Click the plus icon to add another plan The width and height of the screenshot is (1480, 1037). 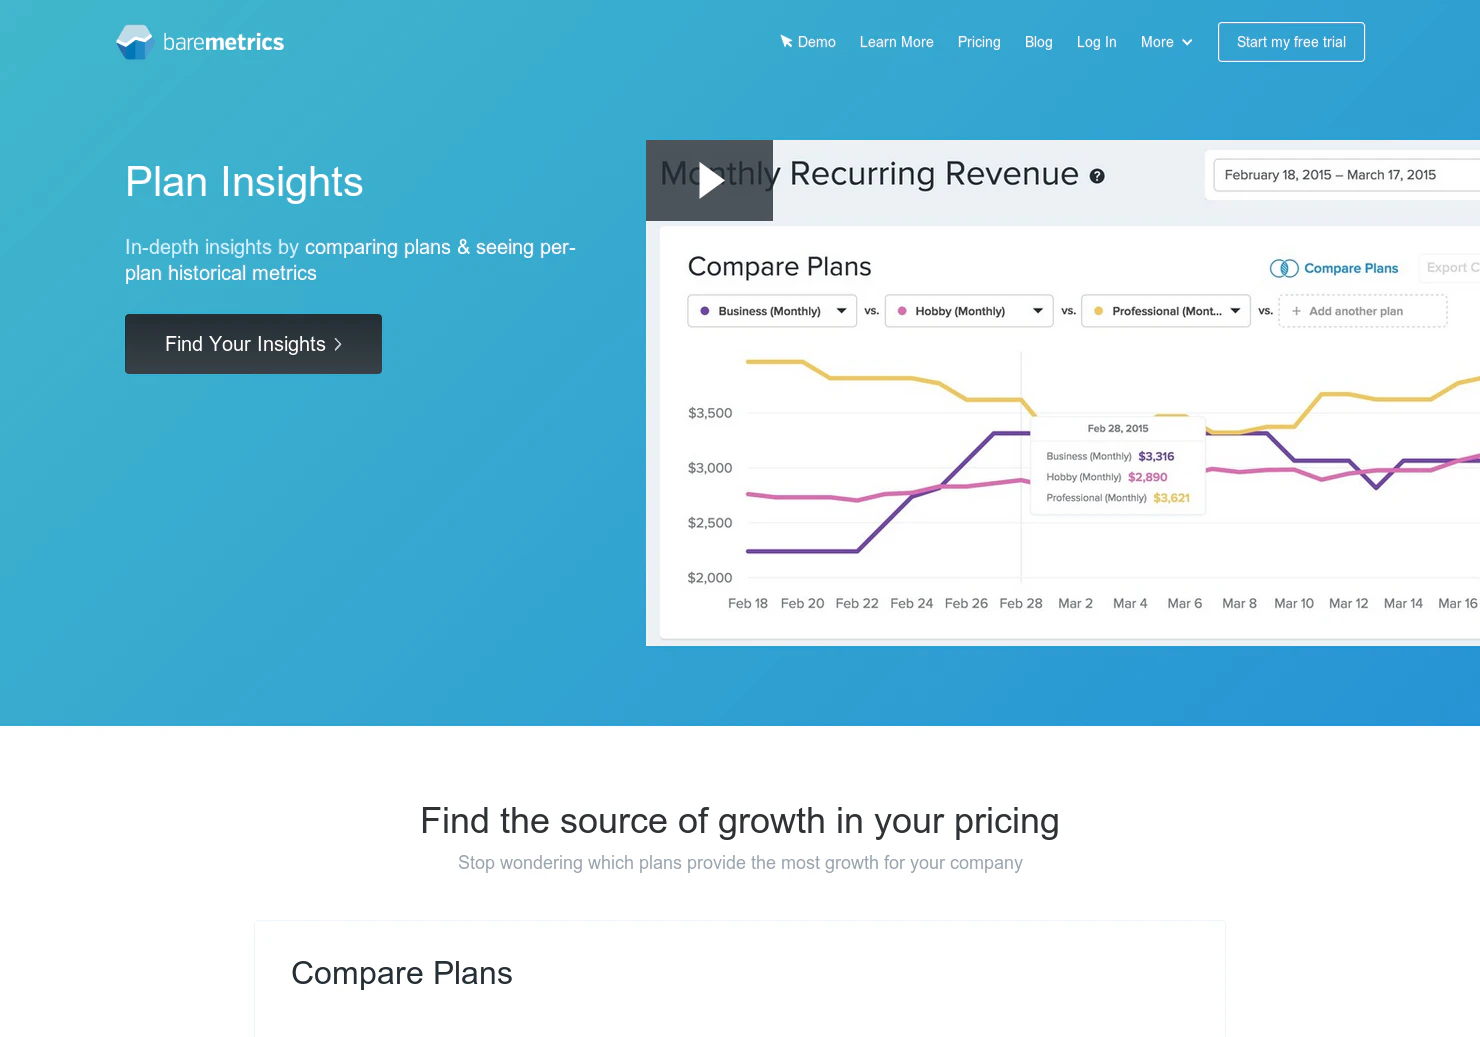coord(1296,311)
